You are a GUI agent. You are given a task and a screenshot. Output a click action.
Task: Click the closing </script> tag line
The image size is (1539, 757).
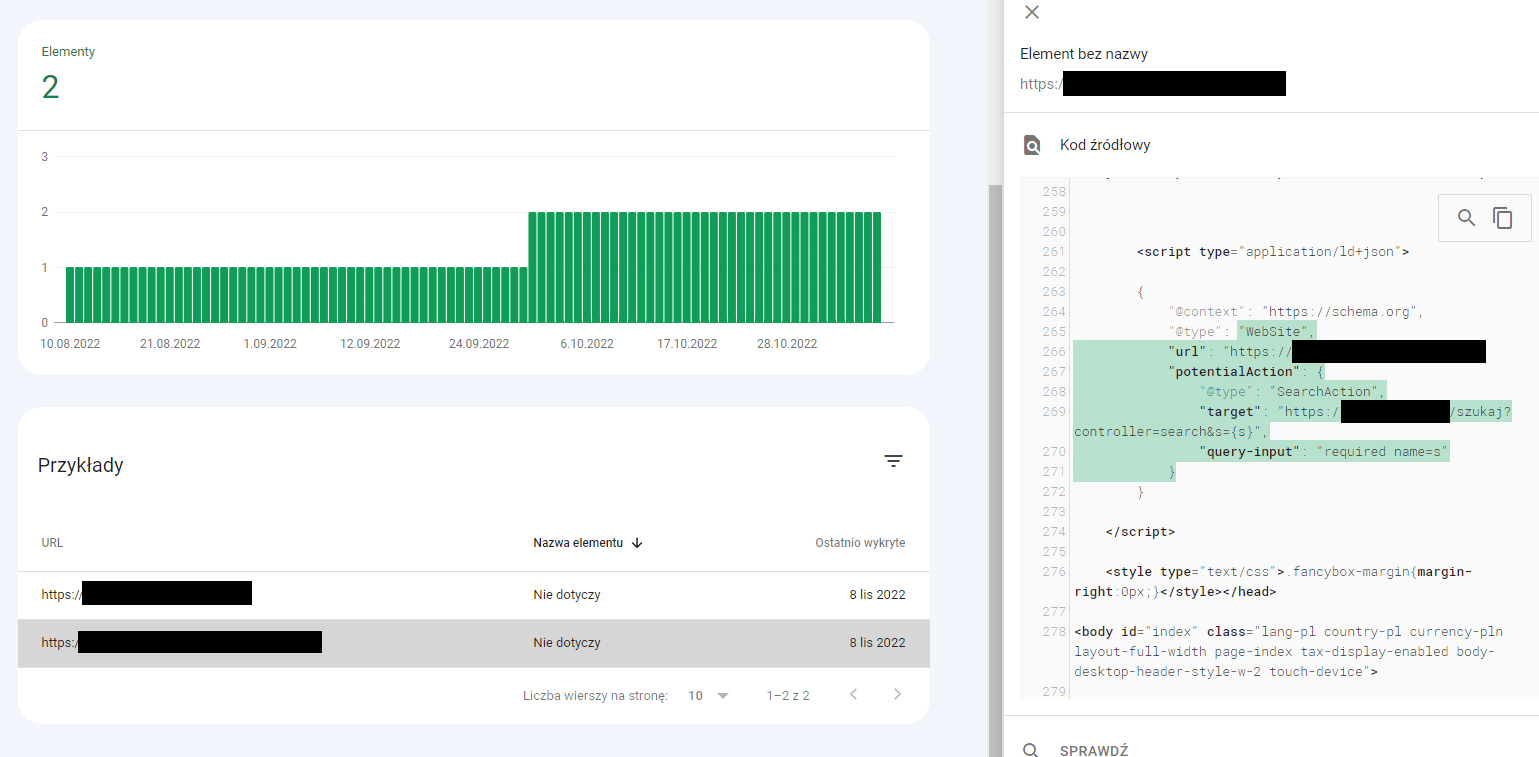(1140, 532)
